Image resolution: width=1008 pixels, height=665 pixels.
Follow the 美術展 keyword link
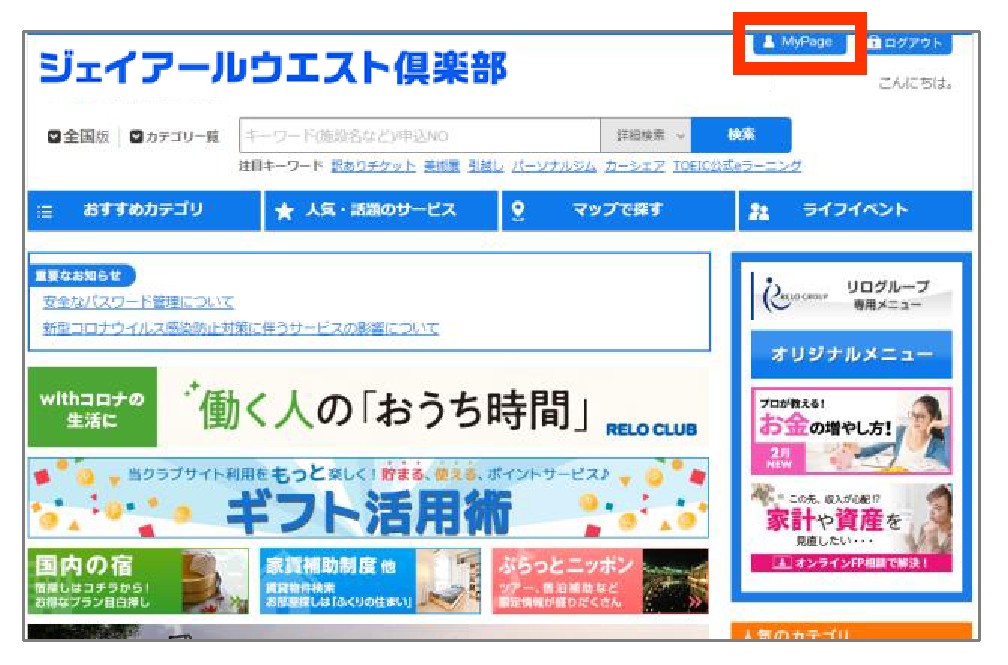(442, 166)
